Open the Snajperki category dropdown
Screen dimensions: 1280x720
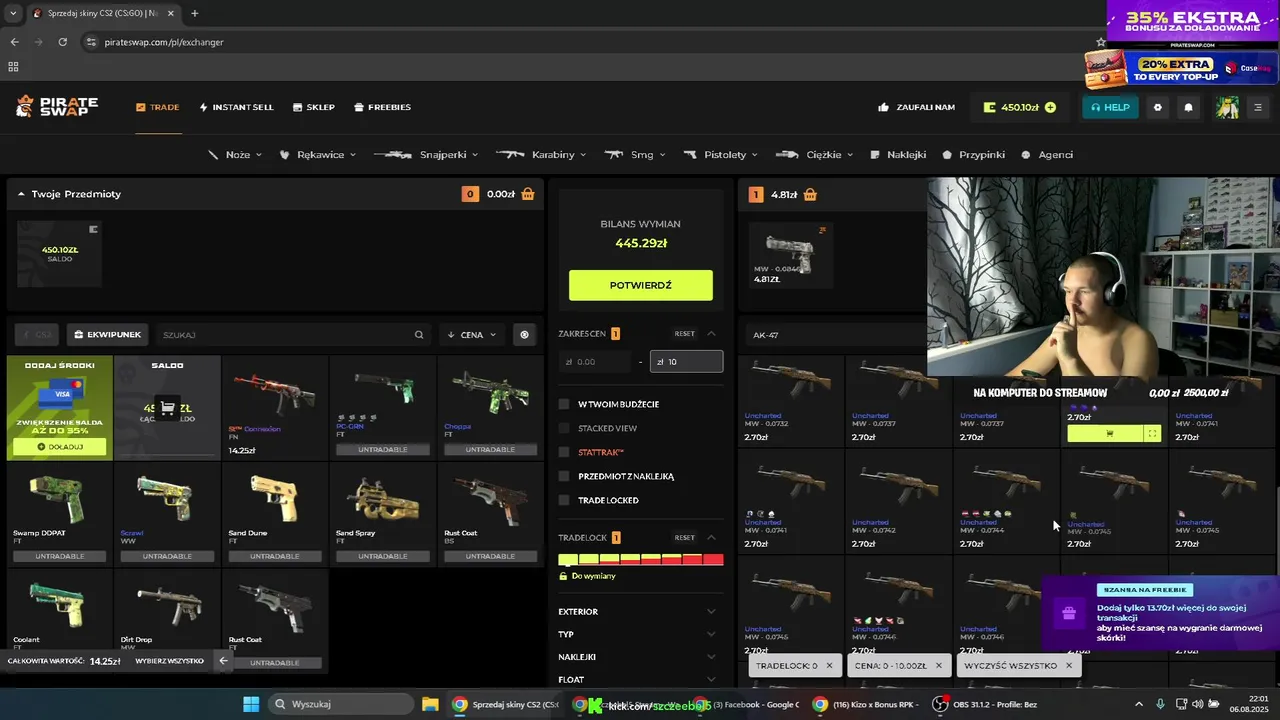[426, 155]
